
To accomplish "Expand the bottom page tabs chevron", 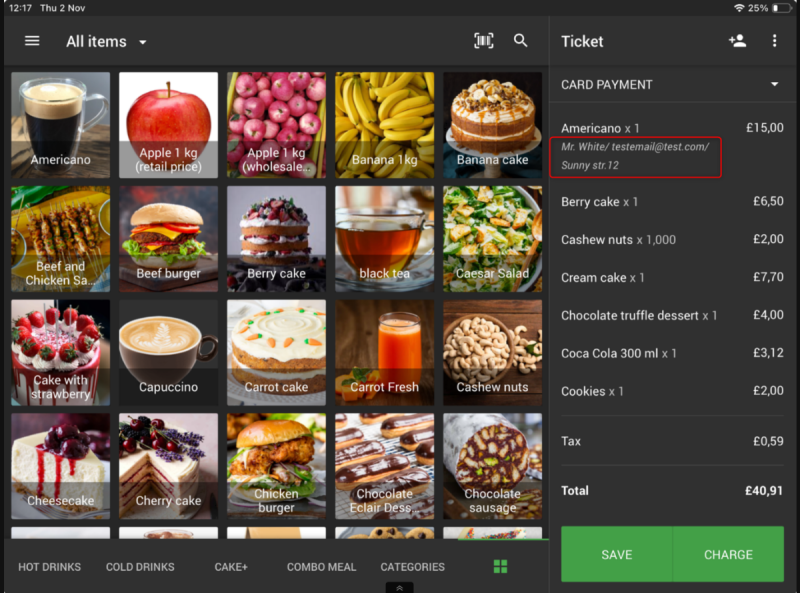I will pyautogui.click(x=398, y=588).
